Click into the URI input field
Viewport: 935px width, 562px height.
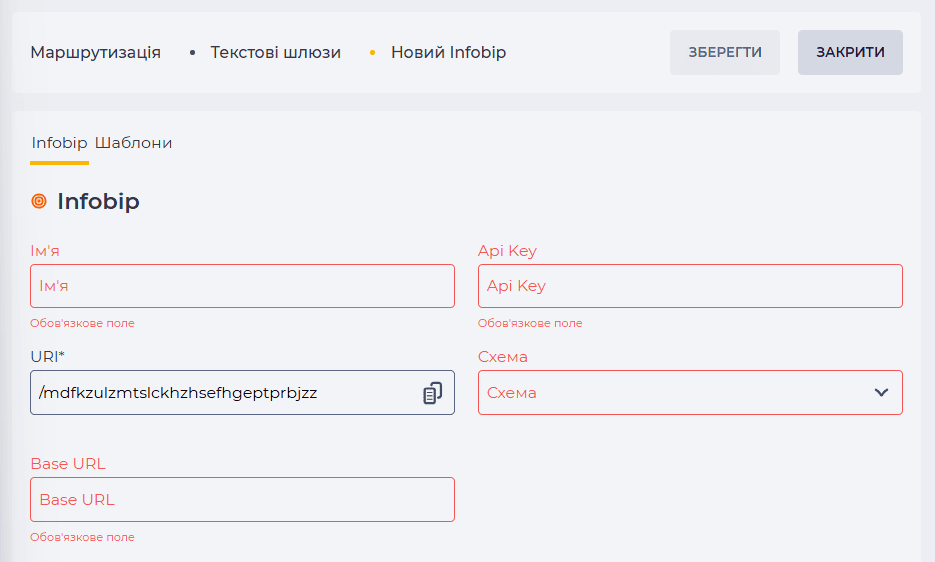point(242,393)
